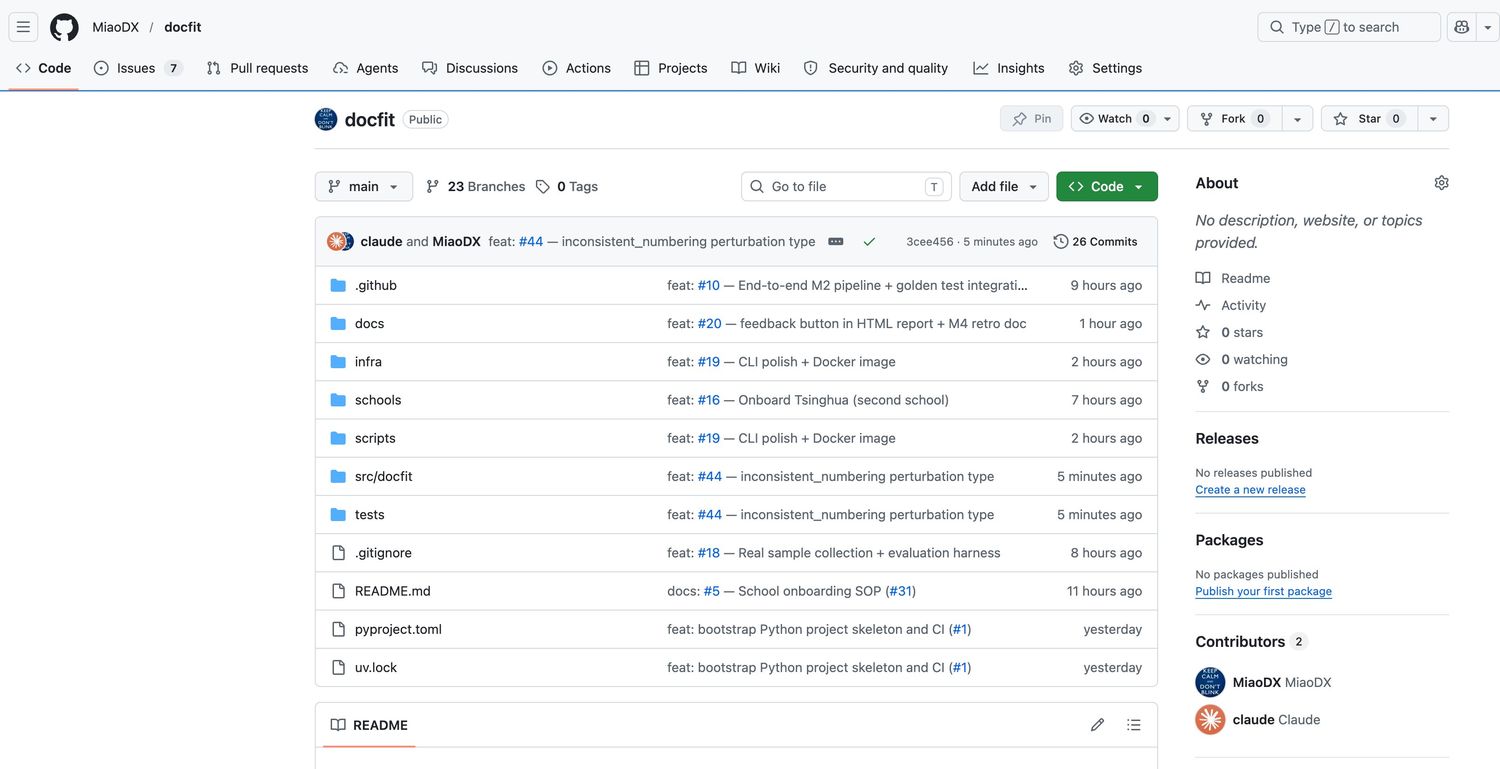Viewport: 1500px width, 769px height.
Task: Open the docs folder
Action: (369, 324)
